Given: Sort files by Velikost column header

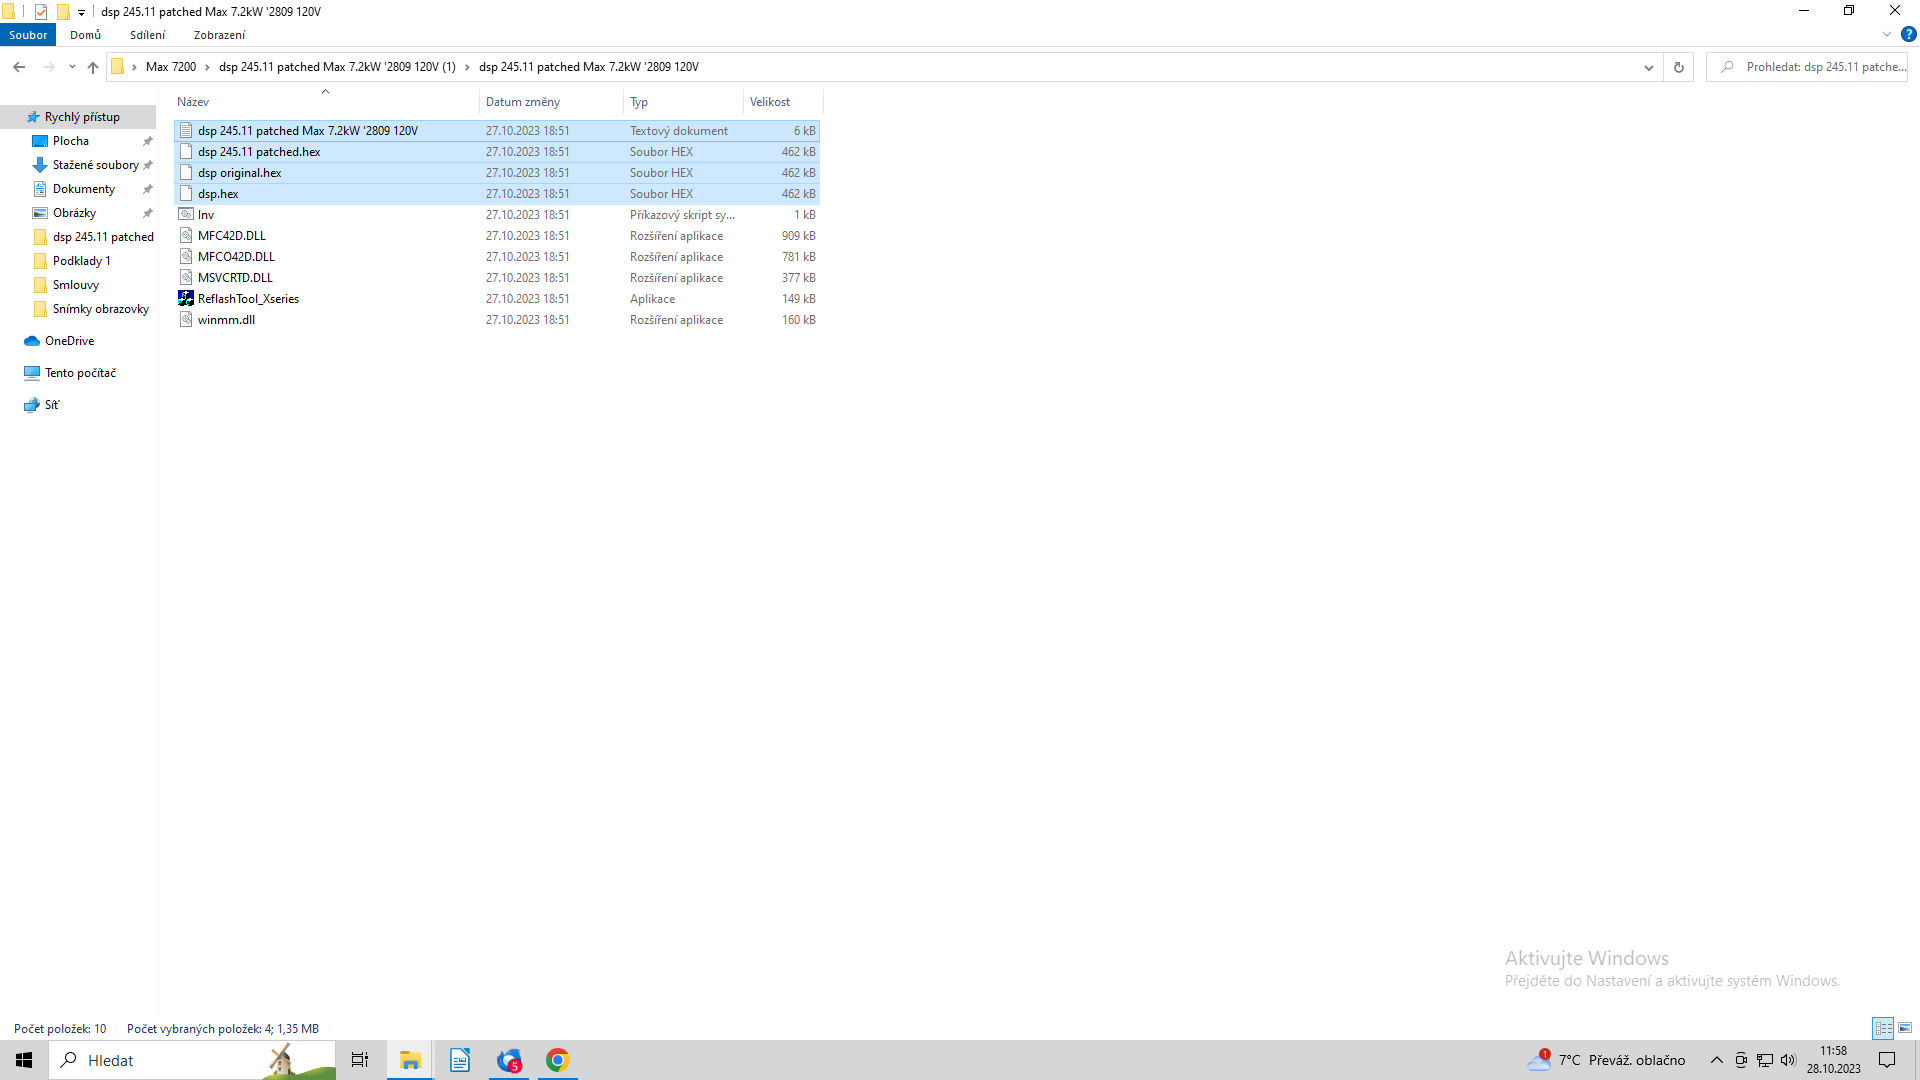Looking at the screenshot, I should point(770,102).
